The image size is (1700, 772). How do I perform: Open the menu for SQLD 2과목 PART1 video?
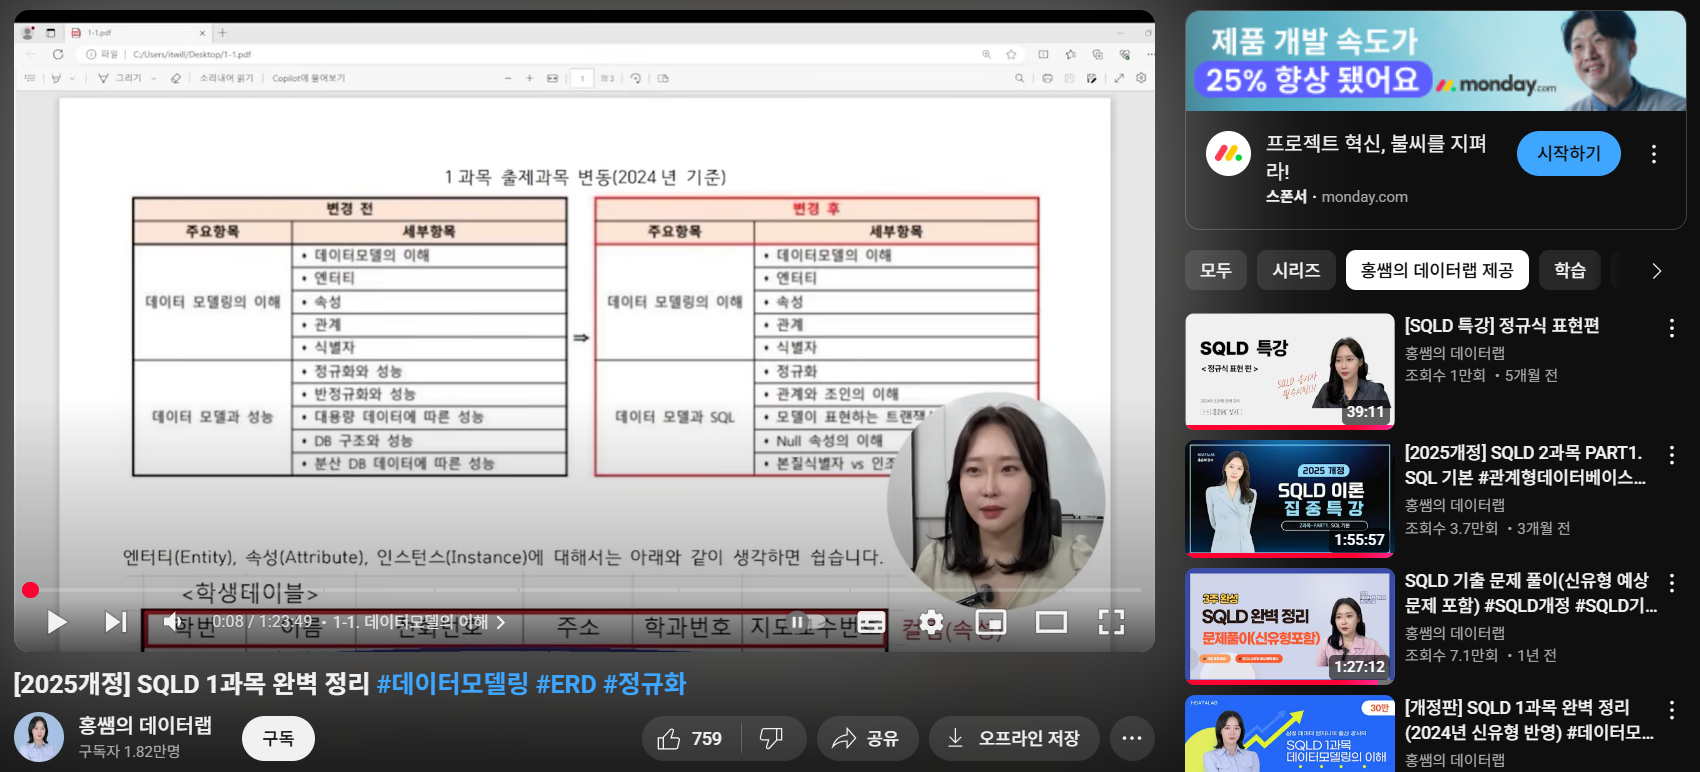pyautogui.click(x=1671, y=455)
